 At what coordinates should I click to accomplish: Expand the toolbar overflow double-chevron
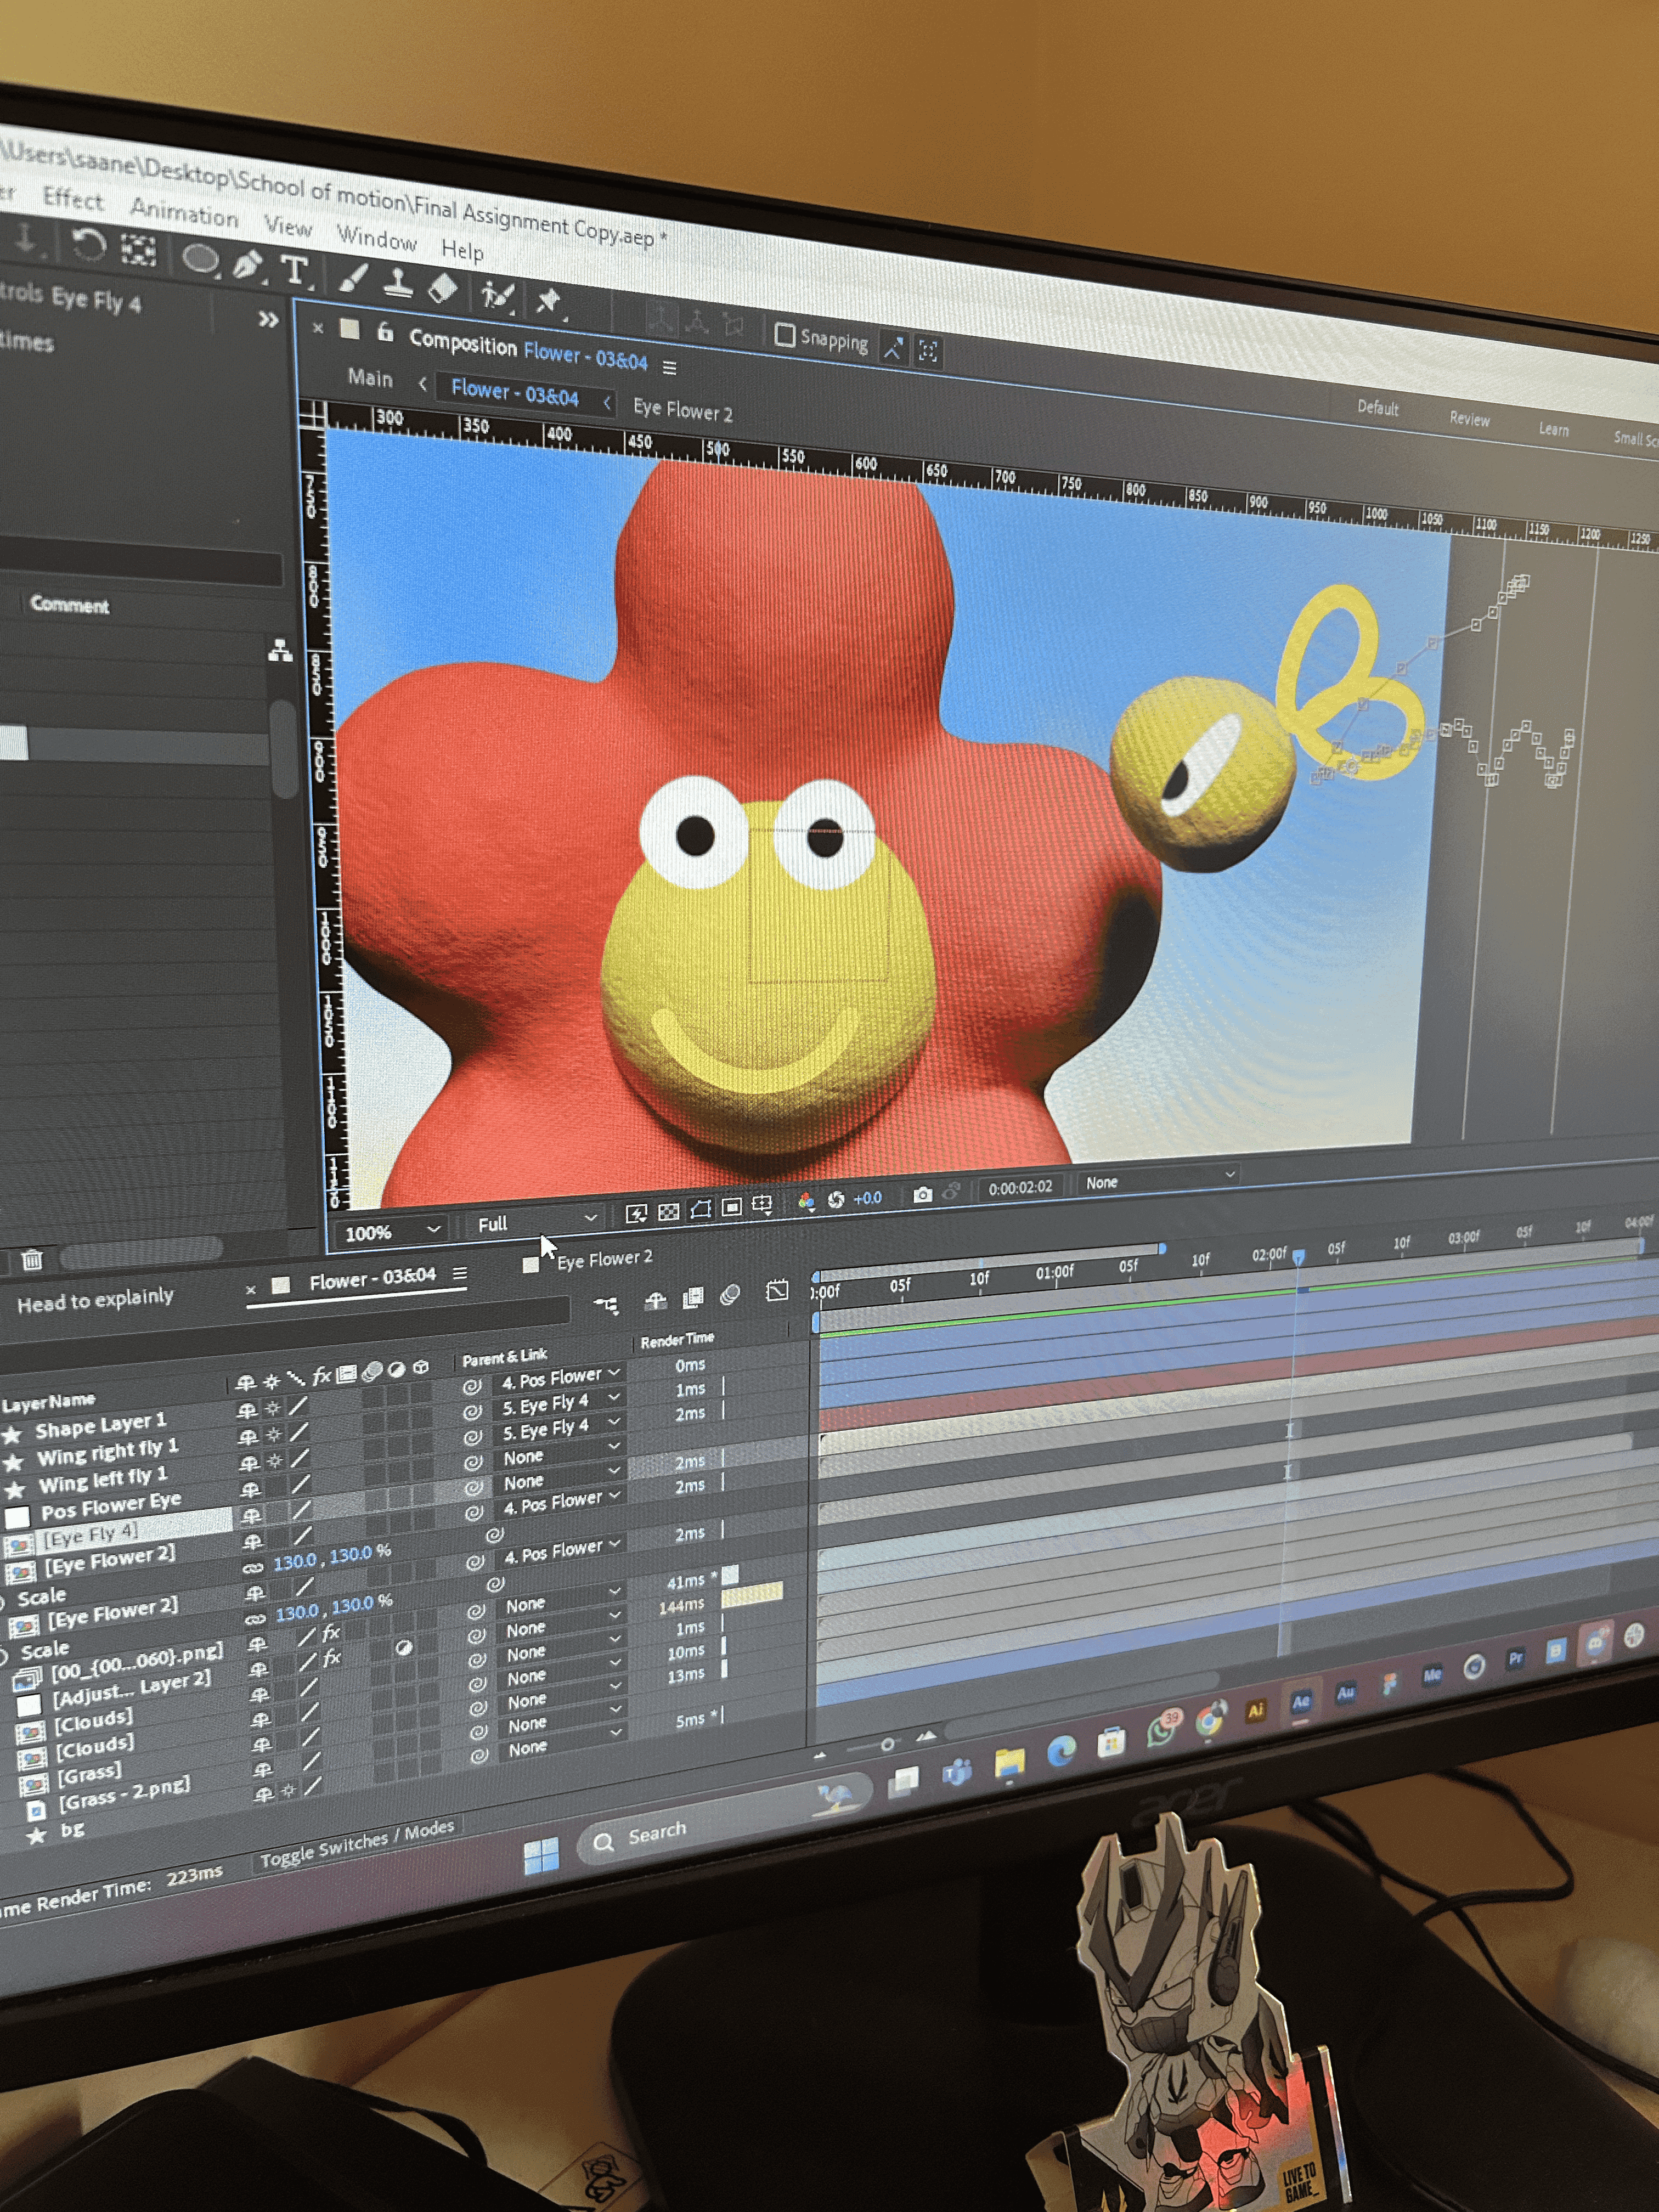[x=268, y=320]
